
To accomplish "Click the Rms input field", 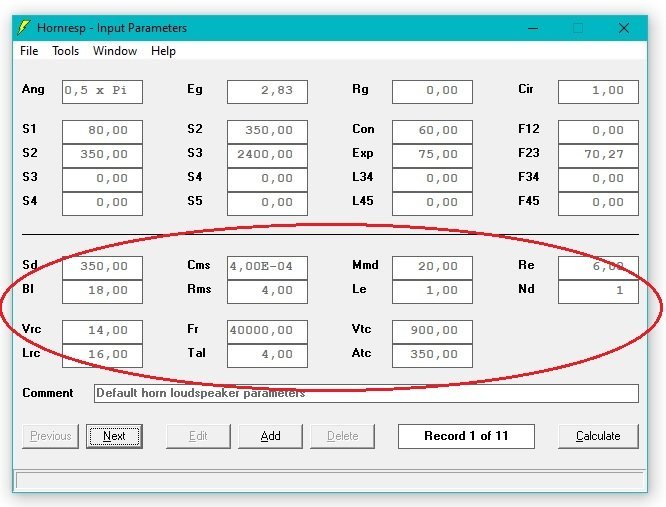I will 267,292.
